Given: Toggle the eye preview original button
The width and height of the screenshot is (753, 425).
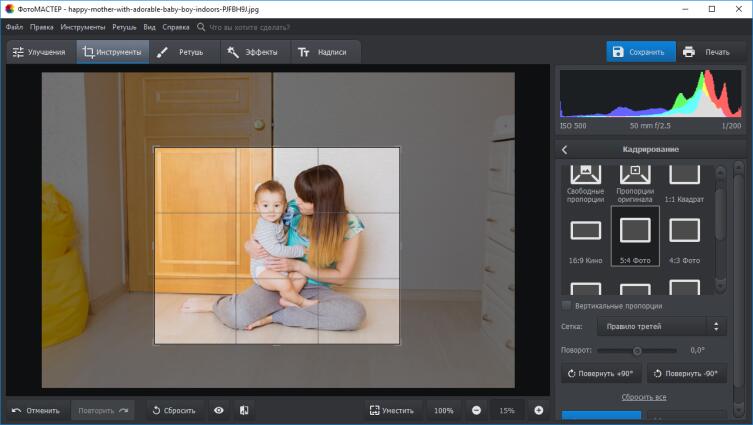Looking at the screenshot, I should (218, 410).
